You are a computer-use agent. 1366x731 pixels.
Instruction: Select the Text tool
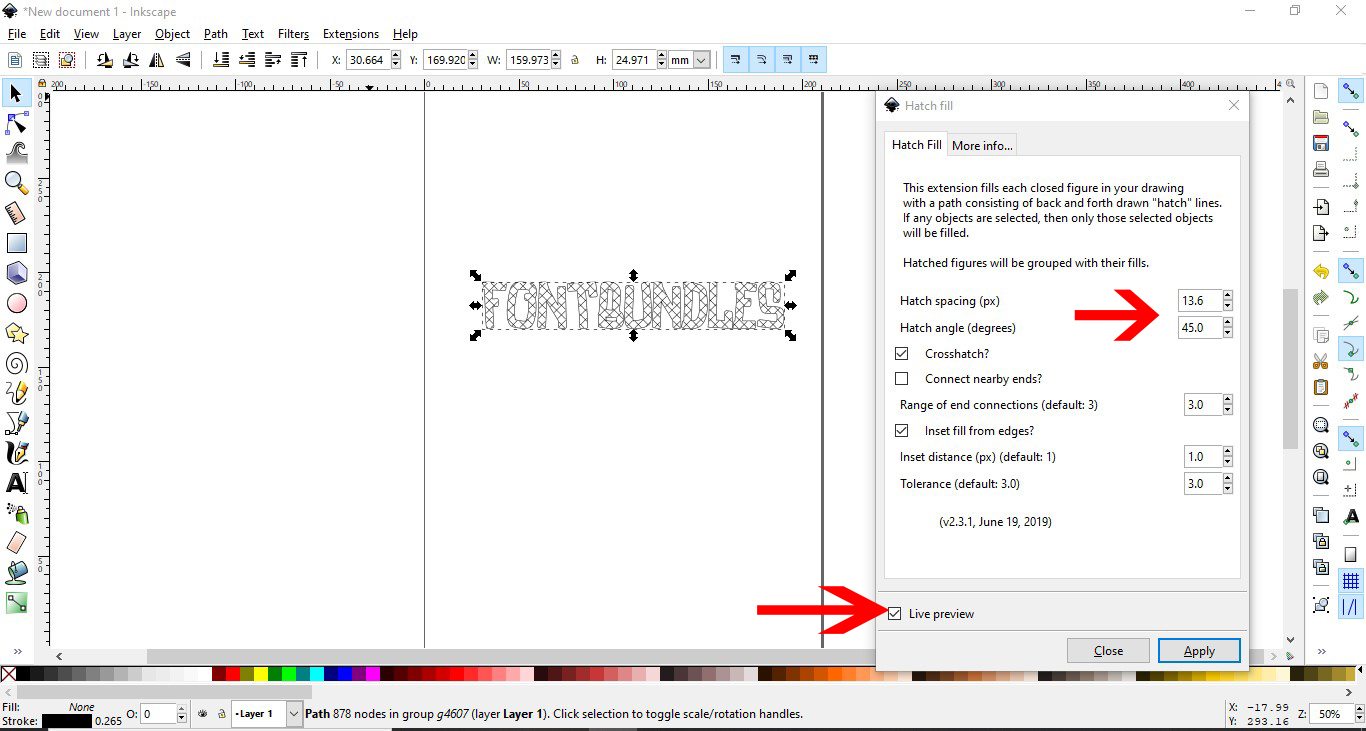(x=16, y=483)
